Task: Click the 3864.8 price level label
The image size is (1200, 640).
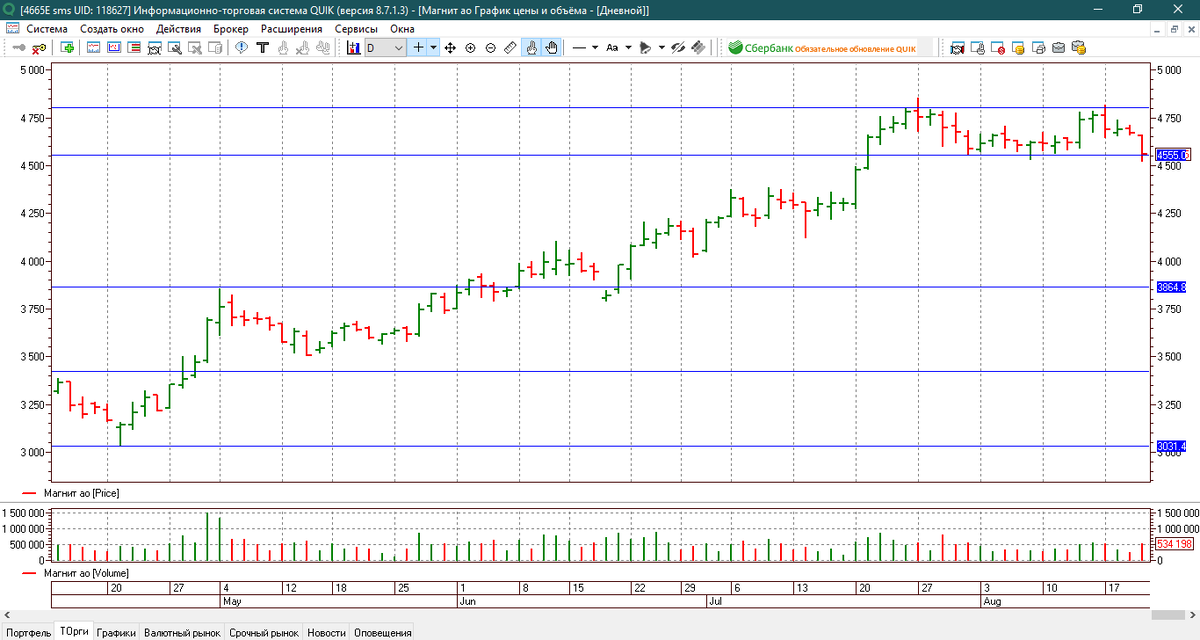Action: (x=1172, y=287)
